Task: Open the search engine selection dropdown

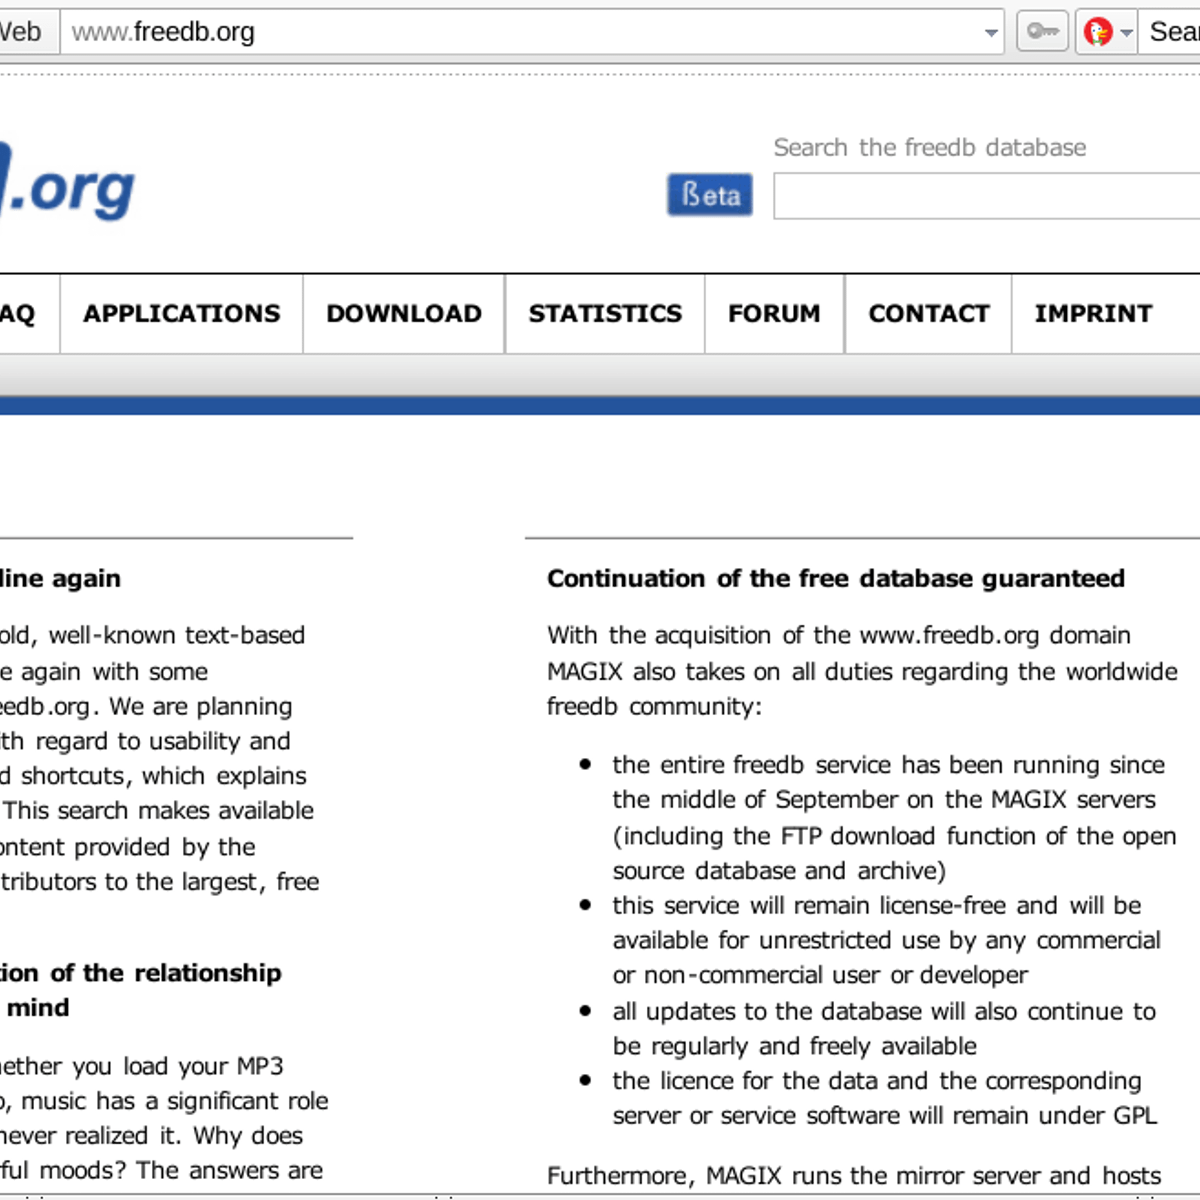Action: (x=1128, y=31)
